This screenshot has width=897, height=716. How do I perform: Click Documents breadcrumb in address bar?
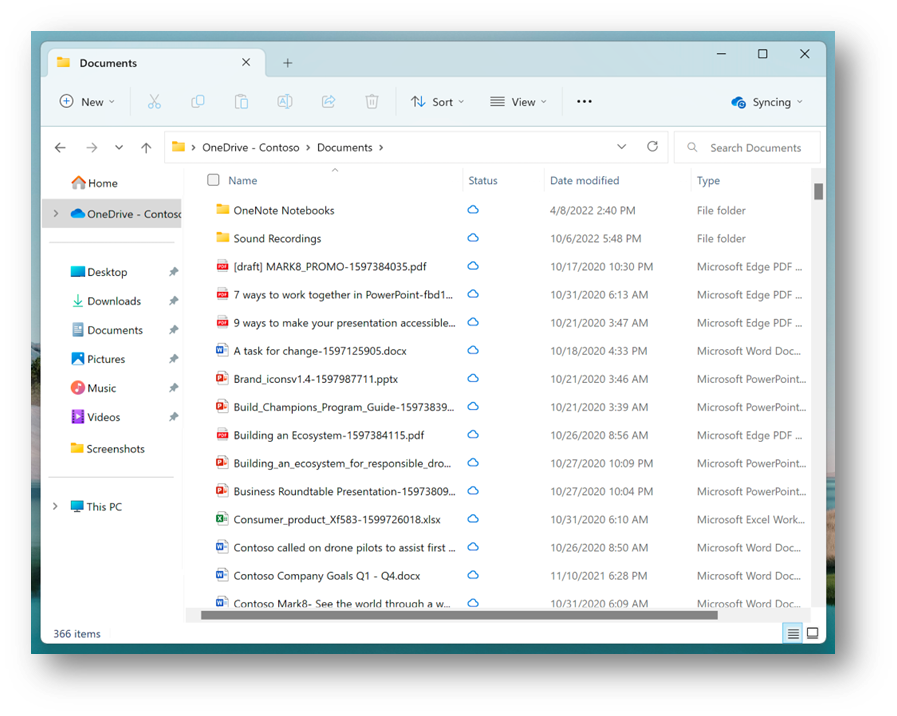click(x=344, y=148)
